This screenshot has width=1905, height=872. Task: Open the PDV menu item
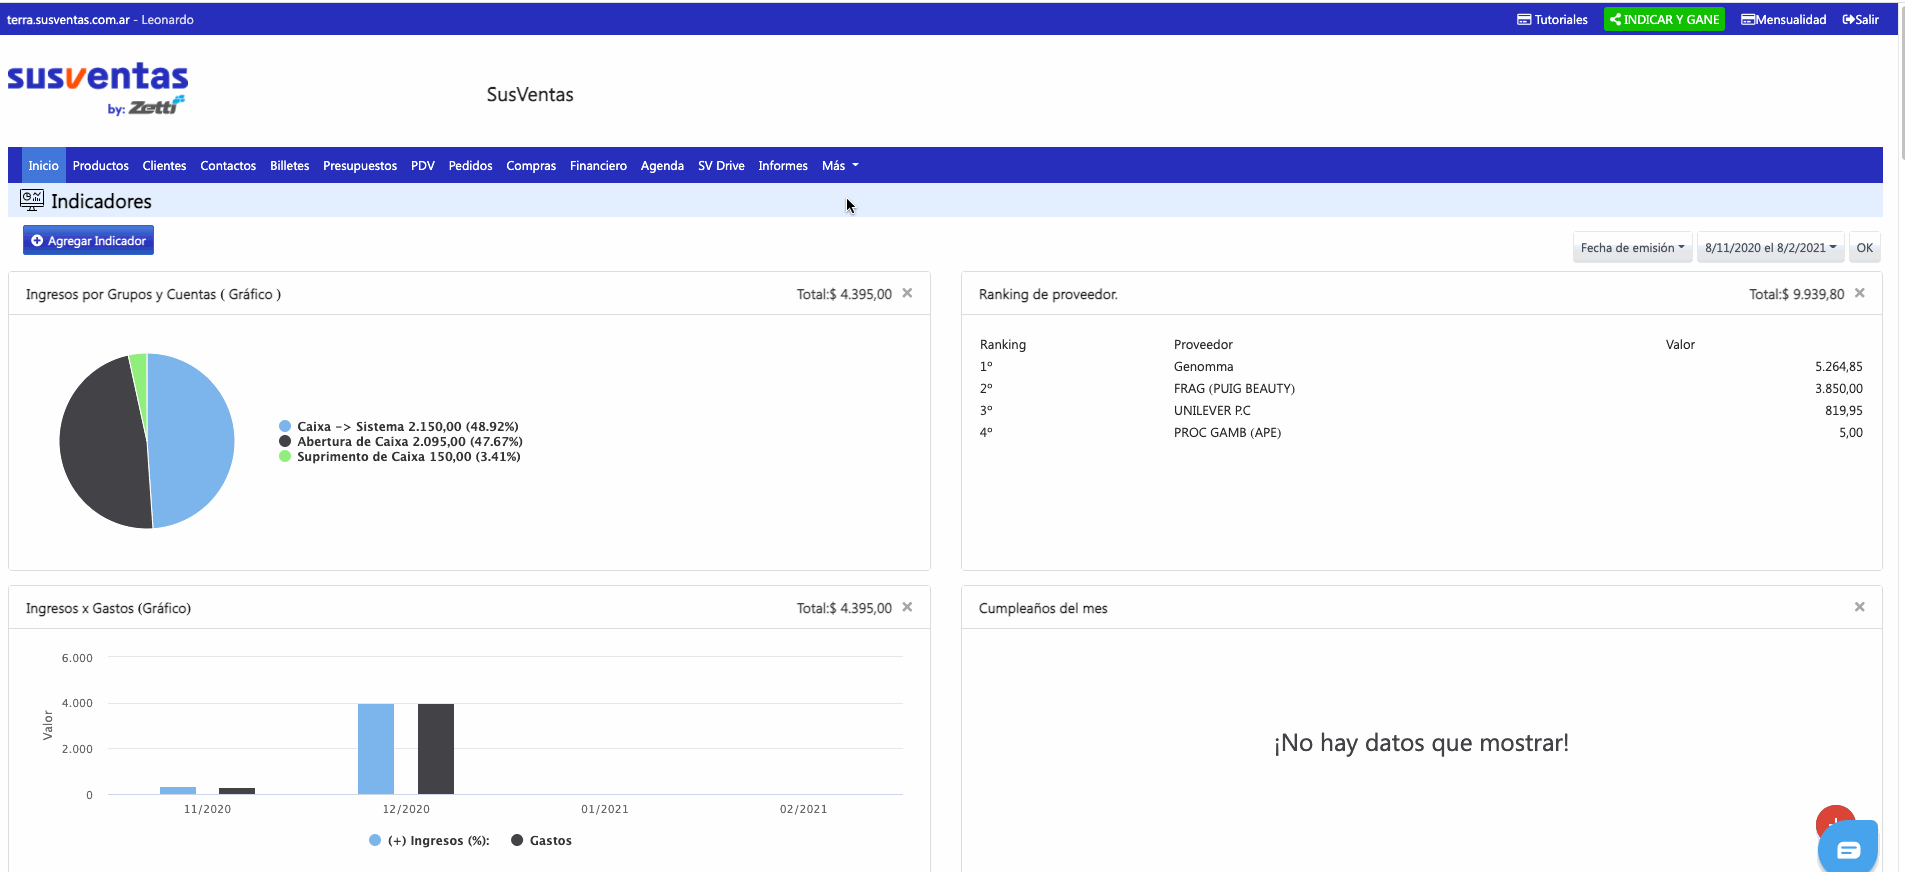[422, 166]
